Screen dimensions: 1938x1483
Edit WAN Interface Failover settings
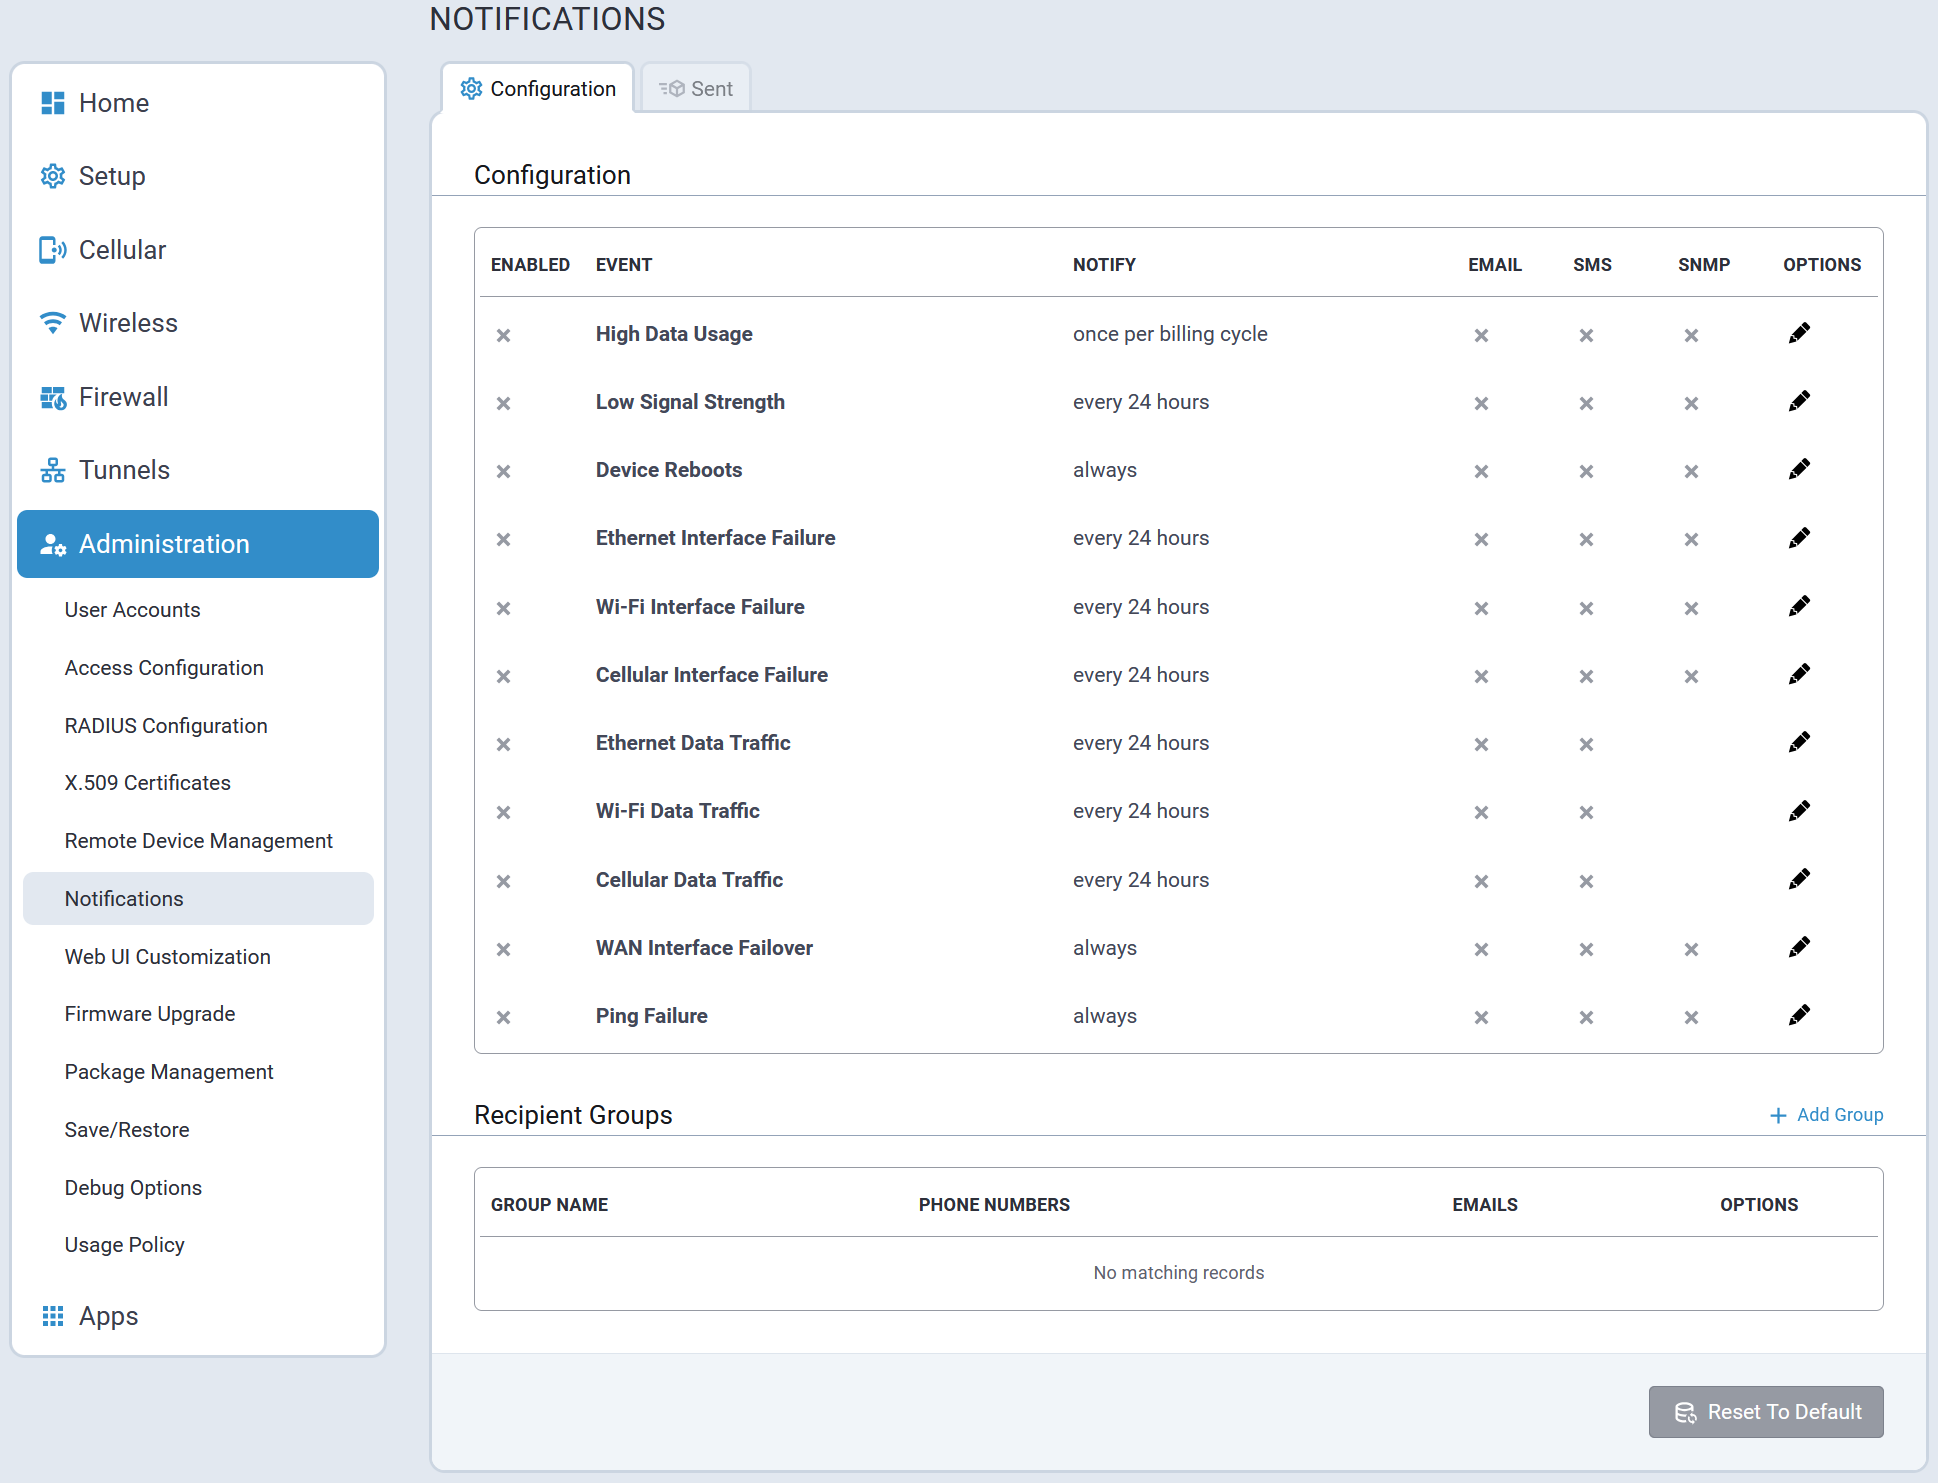pos(1799,948)
